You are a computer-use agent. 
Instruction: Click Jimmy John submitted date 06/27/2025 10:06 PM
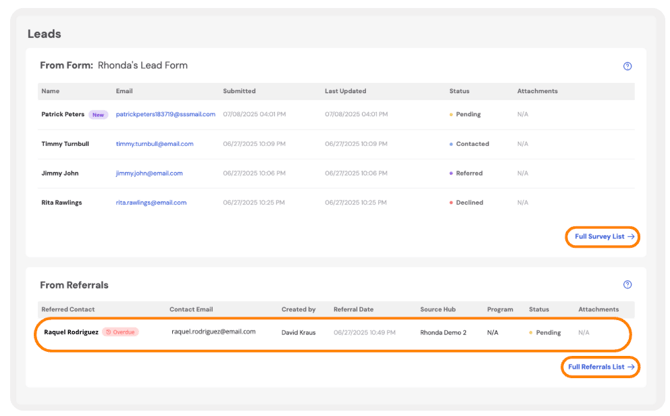click(254, 173)
